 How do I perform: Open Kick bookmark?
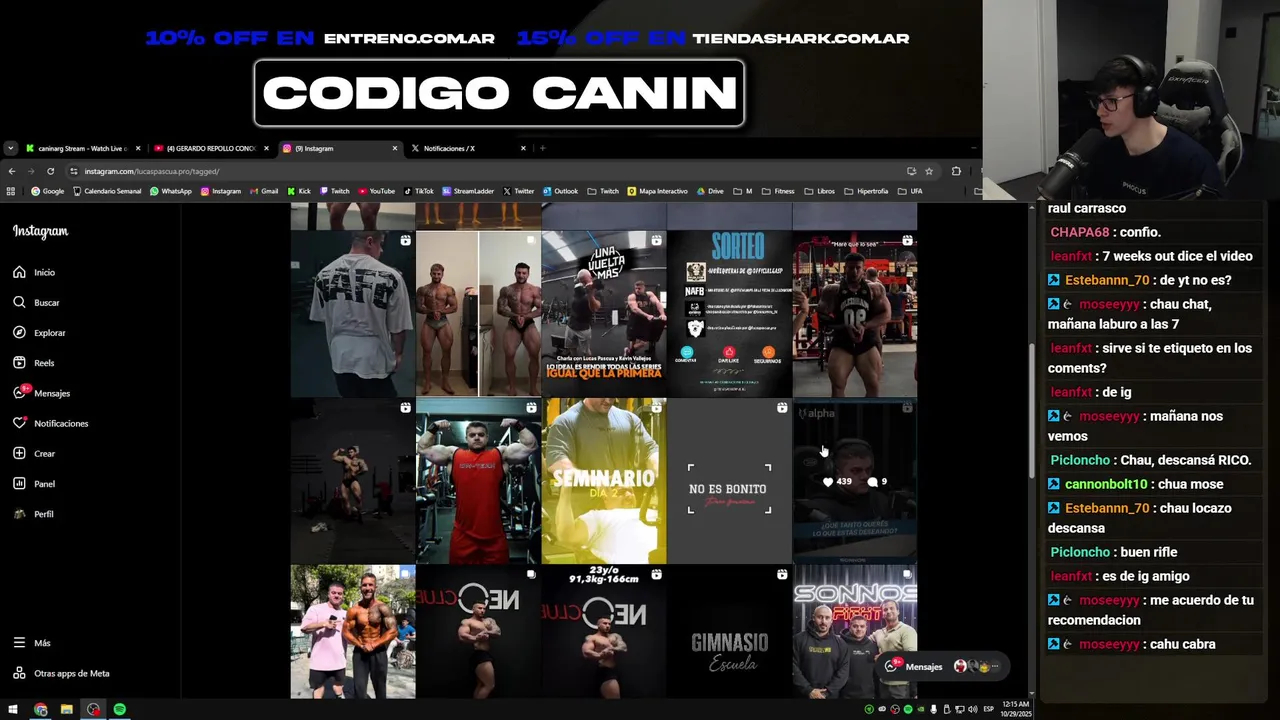299,191
